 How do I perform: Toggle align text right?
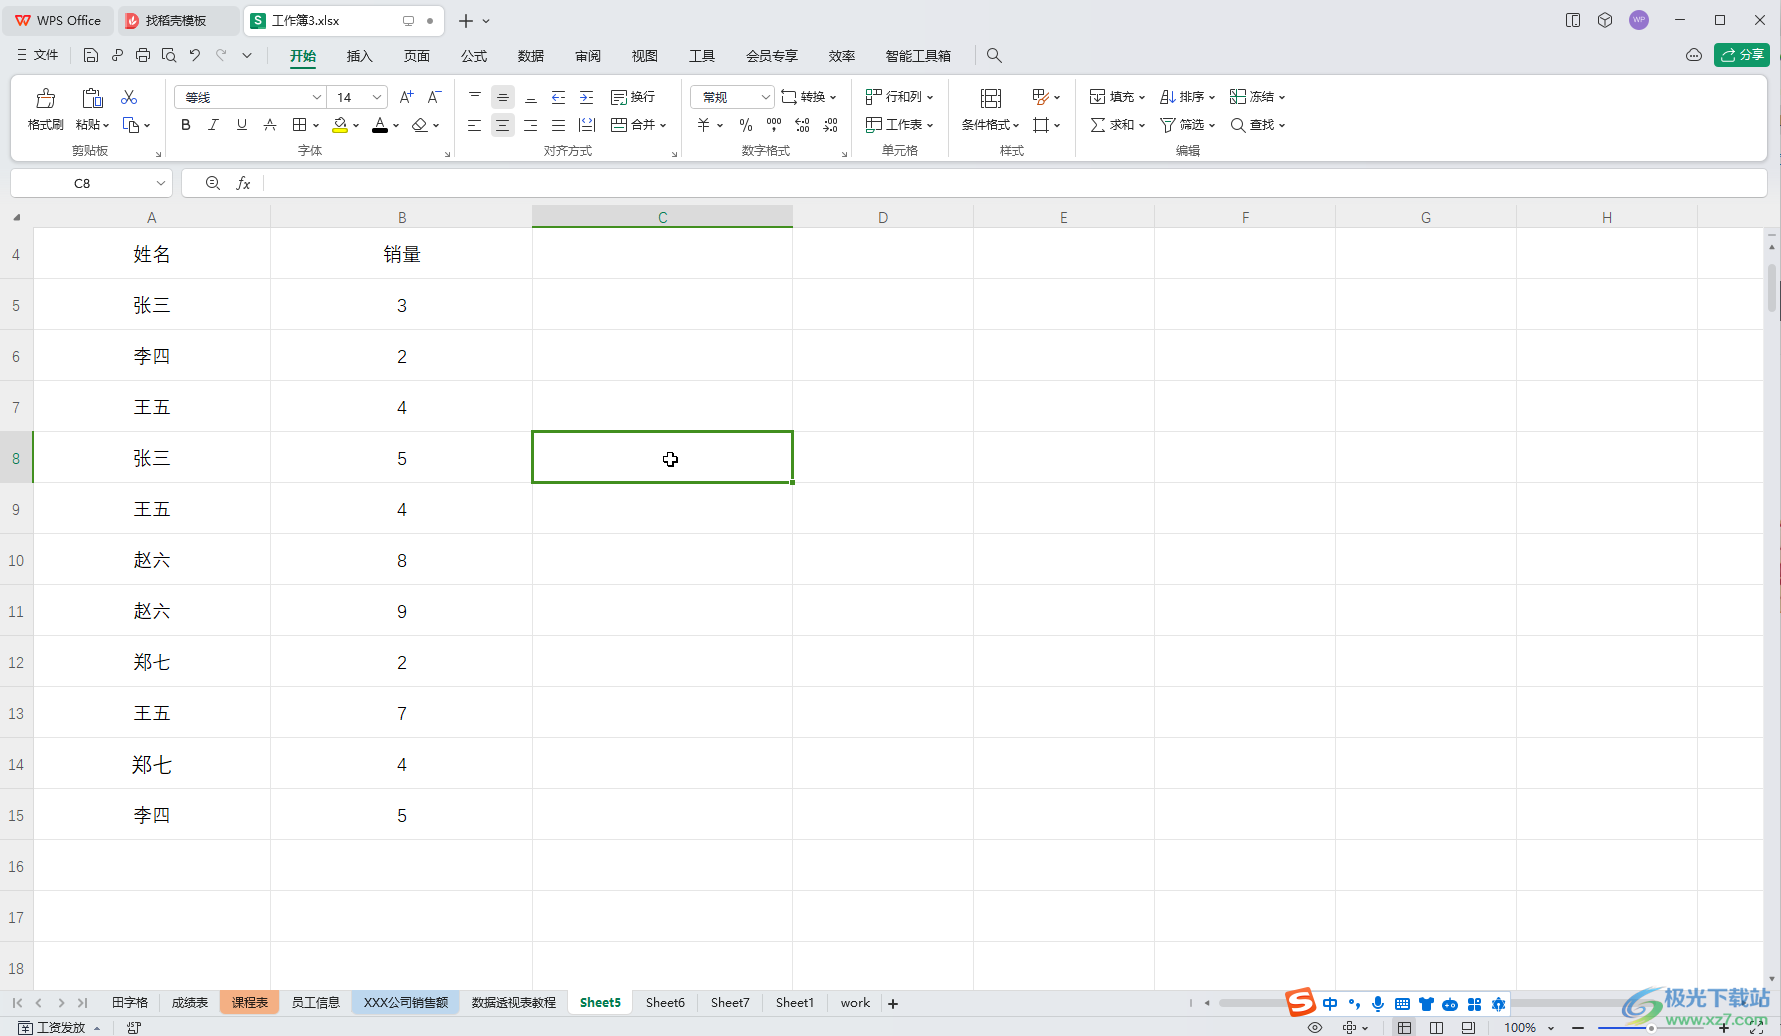click(531, 125)
